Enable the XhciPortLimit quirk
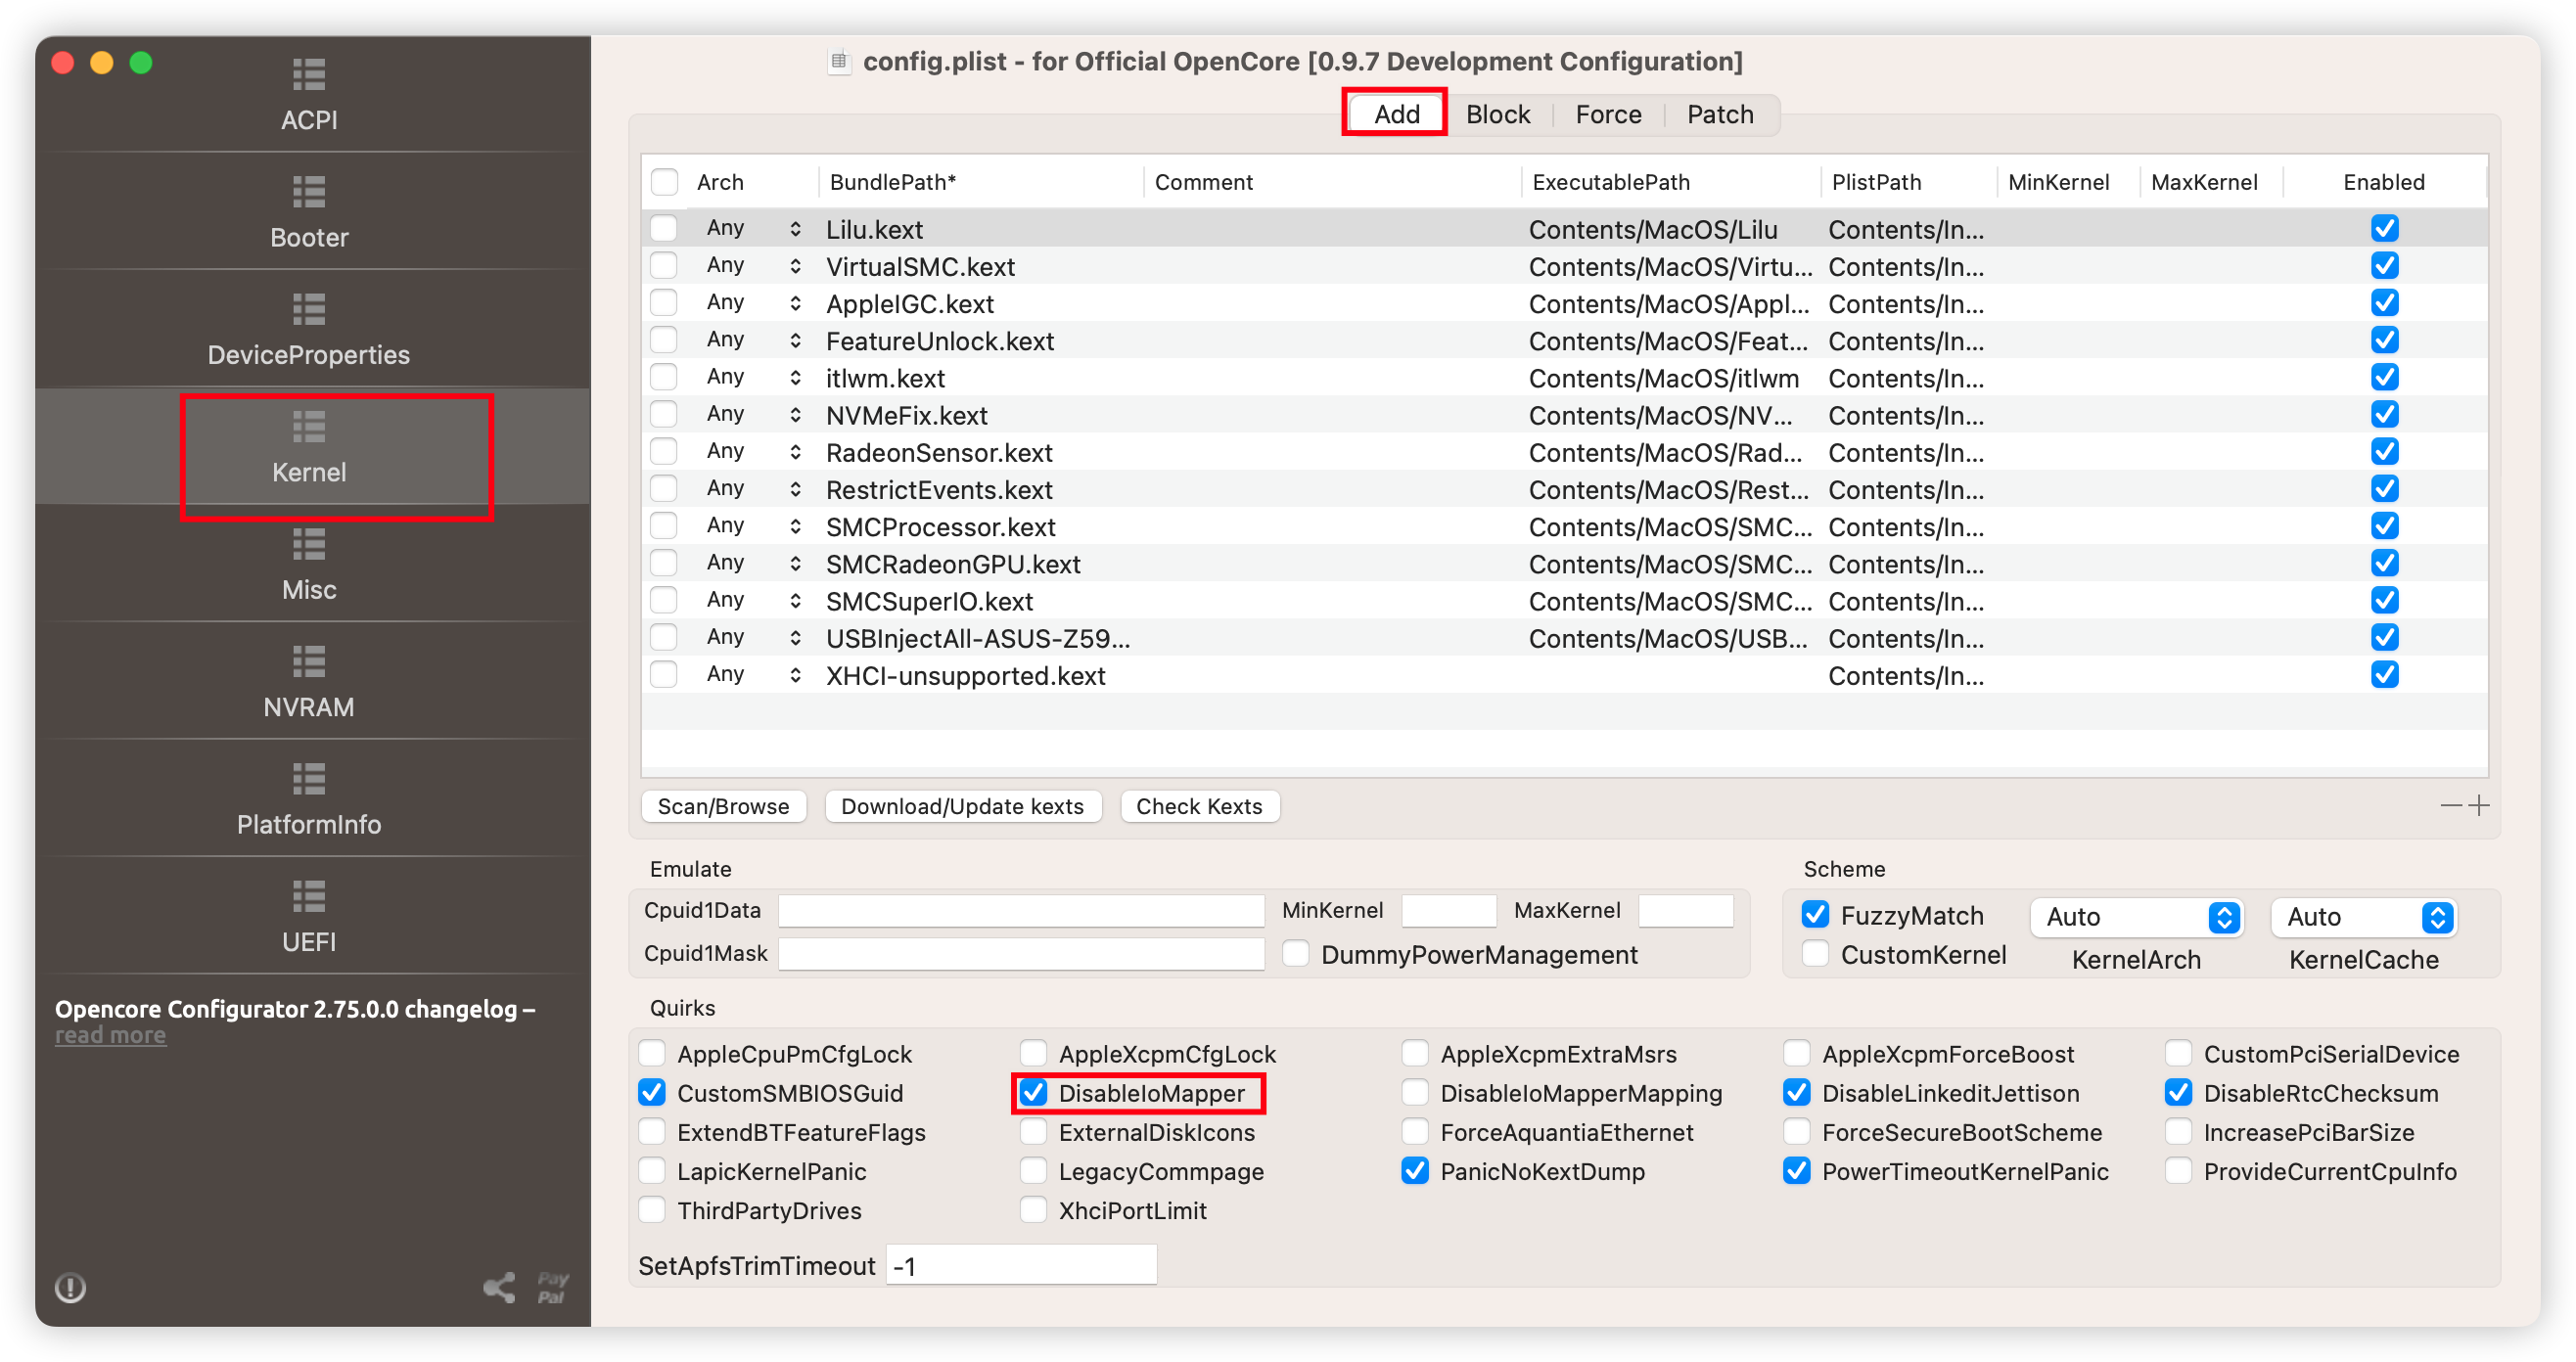Screen dimensions: 2576x1362 tap(1033, 1210)
